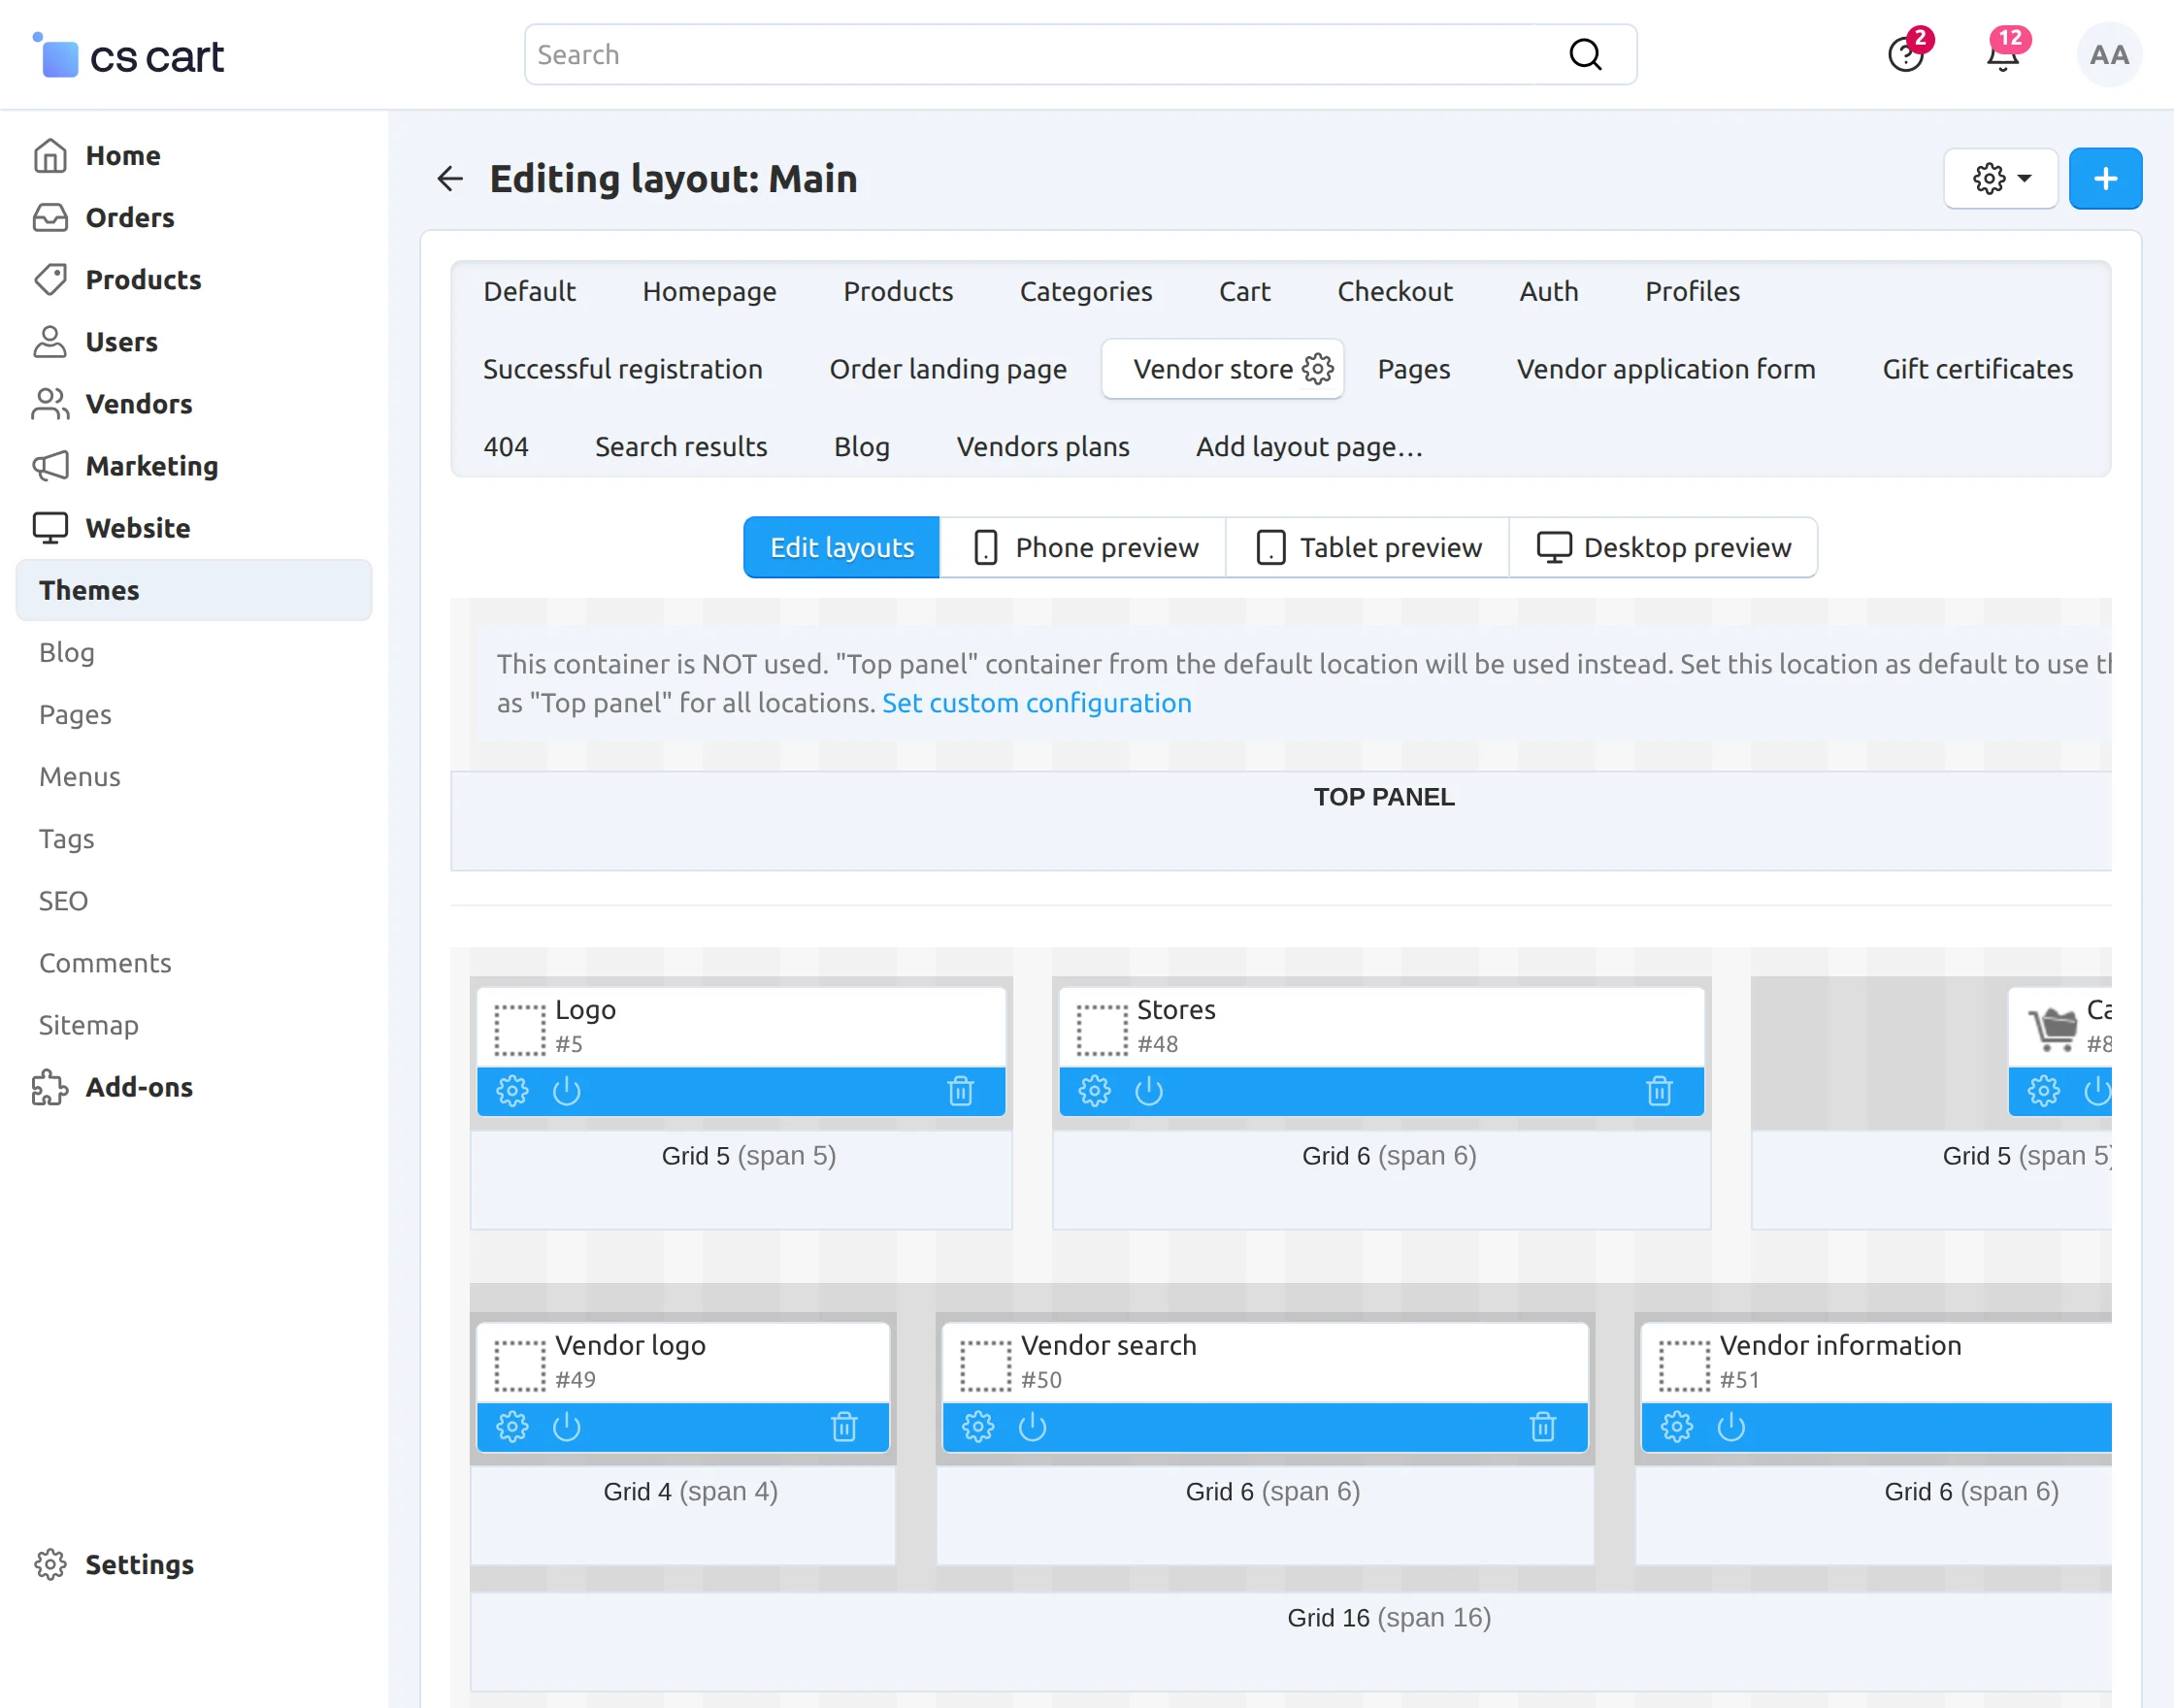Click Set custom configuration link
2174x1708 pixels.
coord(1036,703)
